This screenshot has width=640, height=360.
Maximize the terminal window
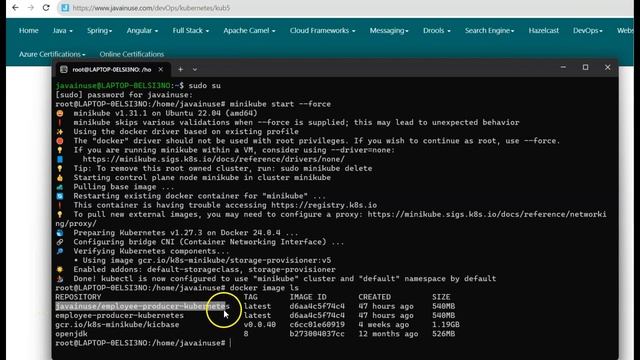click(585, 67)
